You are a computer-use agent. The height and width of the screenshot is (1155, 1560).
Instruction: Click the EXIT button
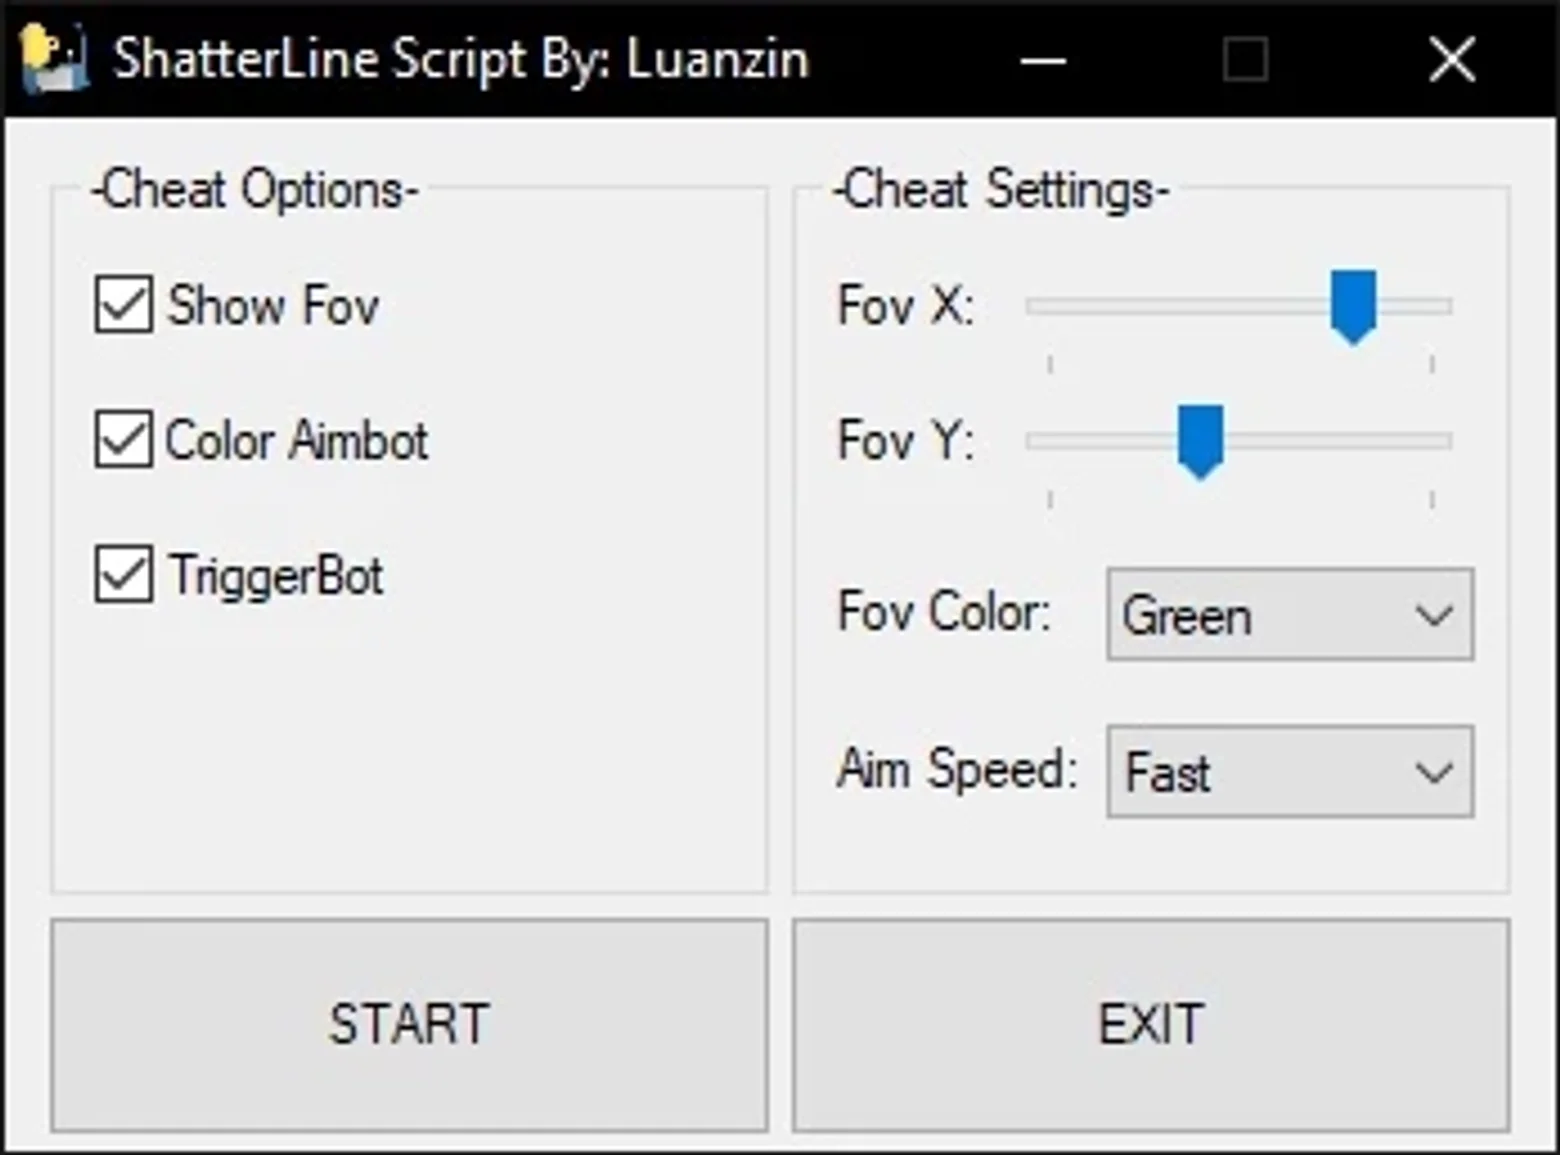tap(1151, 1025)
